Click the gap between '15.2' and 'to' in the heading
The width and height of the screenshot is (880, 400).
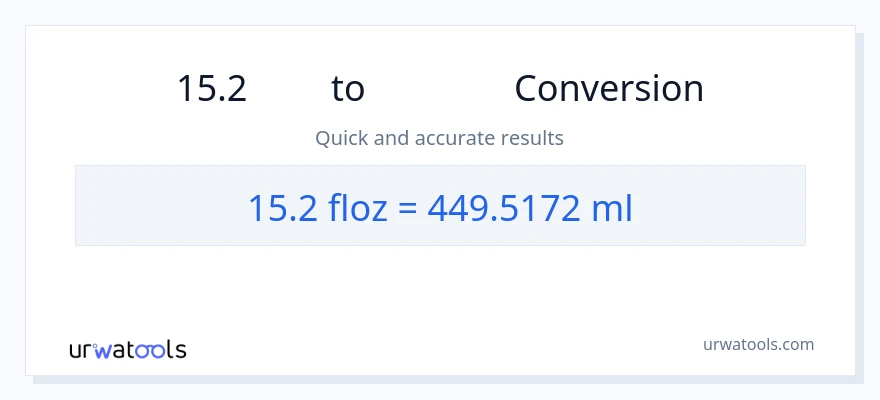pos(289,89)
